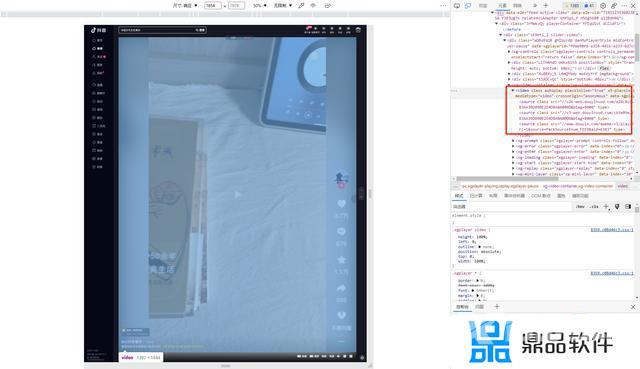Image resolution: width=640 pixels, height=369 pixels.
Task: Expand the xg-error element node
Action: (x=513, y=146)
